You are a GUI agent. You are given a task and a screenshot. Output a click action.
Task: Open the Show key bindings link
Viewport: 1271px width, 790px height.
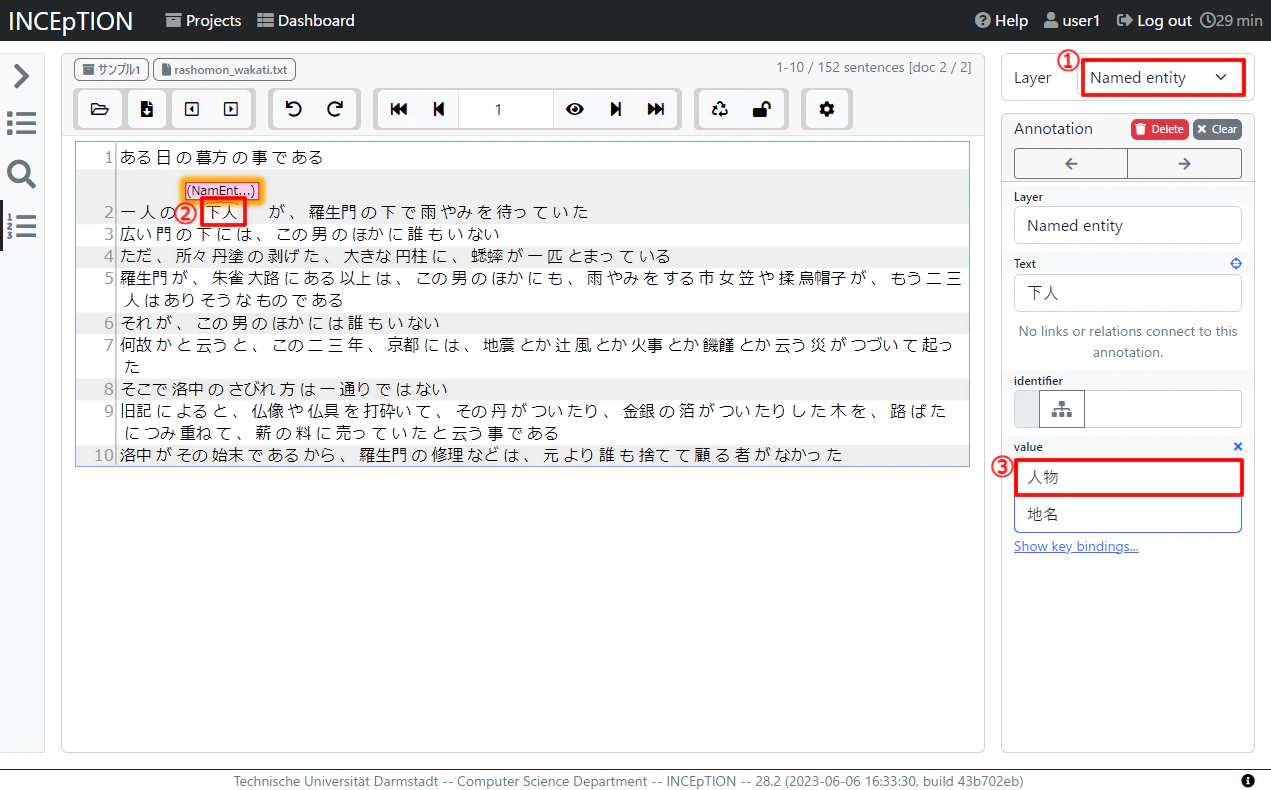1076,546
